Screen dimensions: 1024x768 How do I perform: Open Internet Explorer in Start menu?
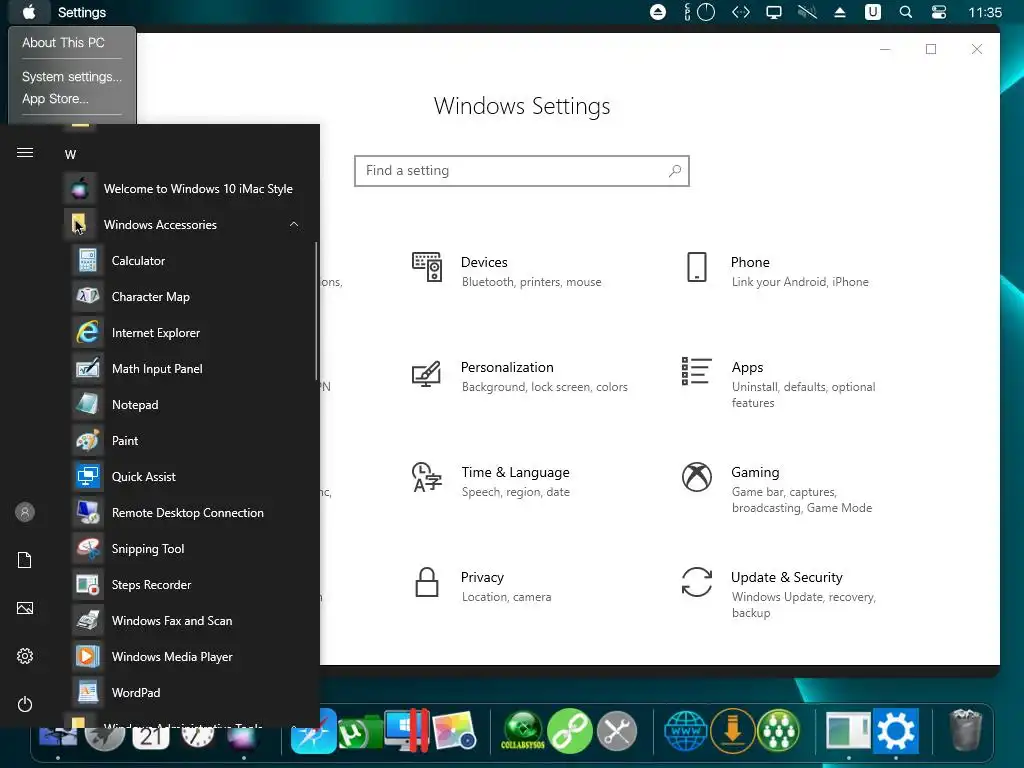189,332
